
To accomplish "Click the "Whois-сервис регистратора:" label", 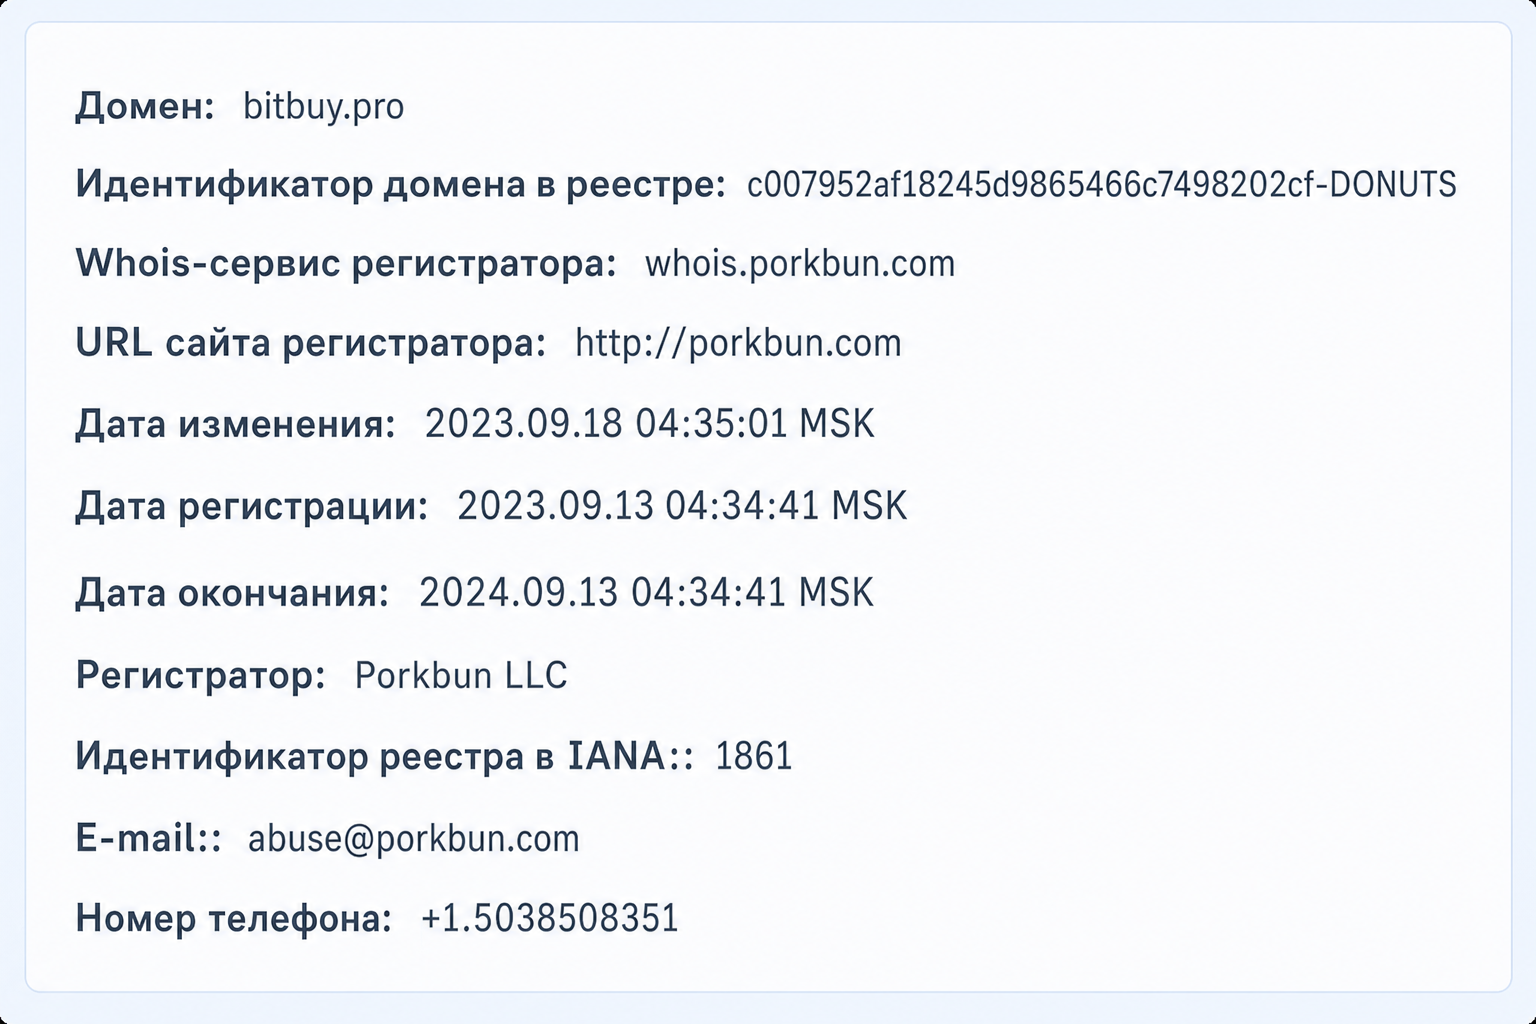I will tap(346, 264).
